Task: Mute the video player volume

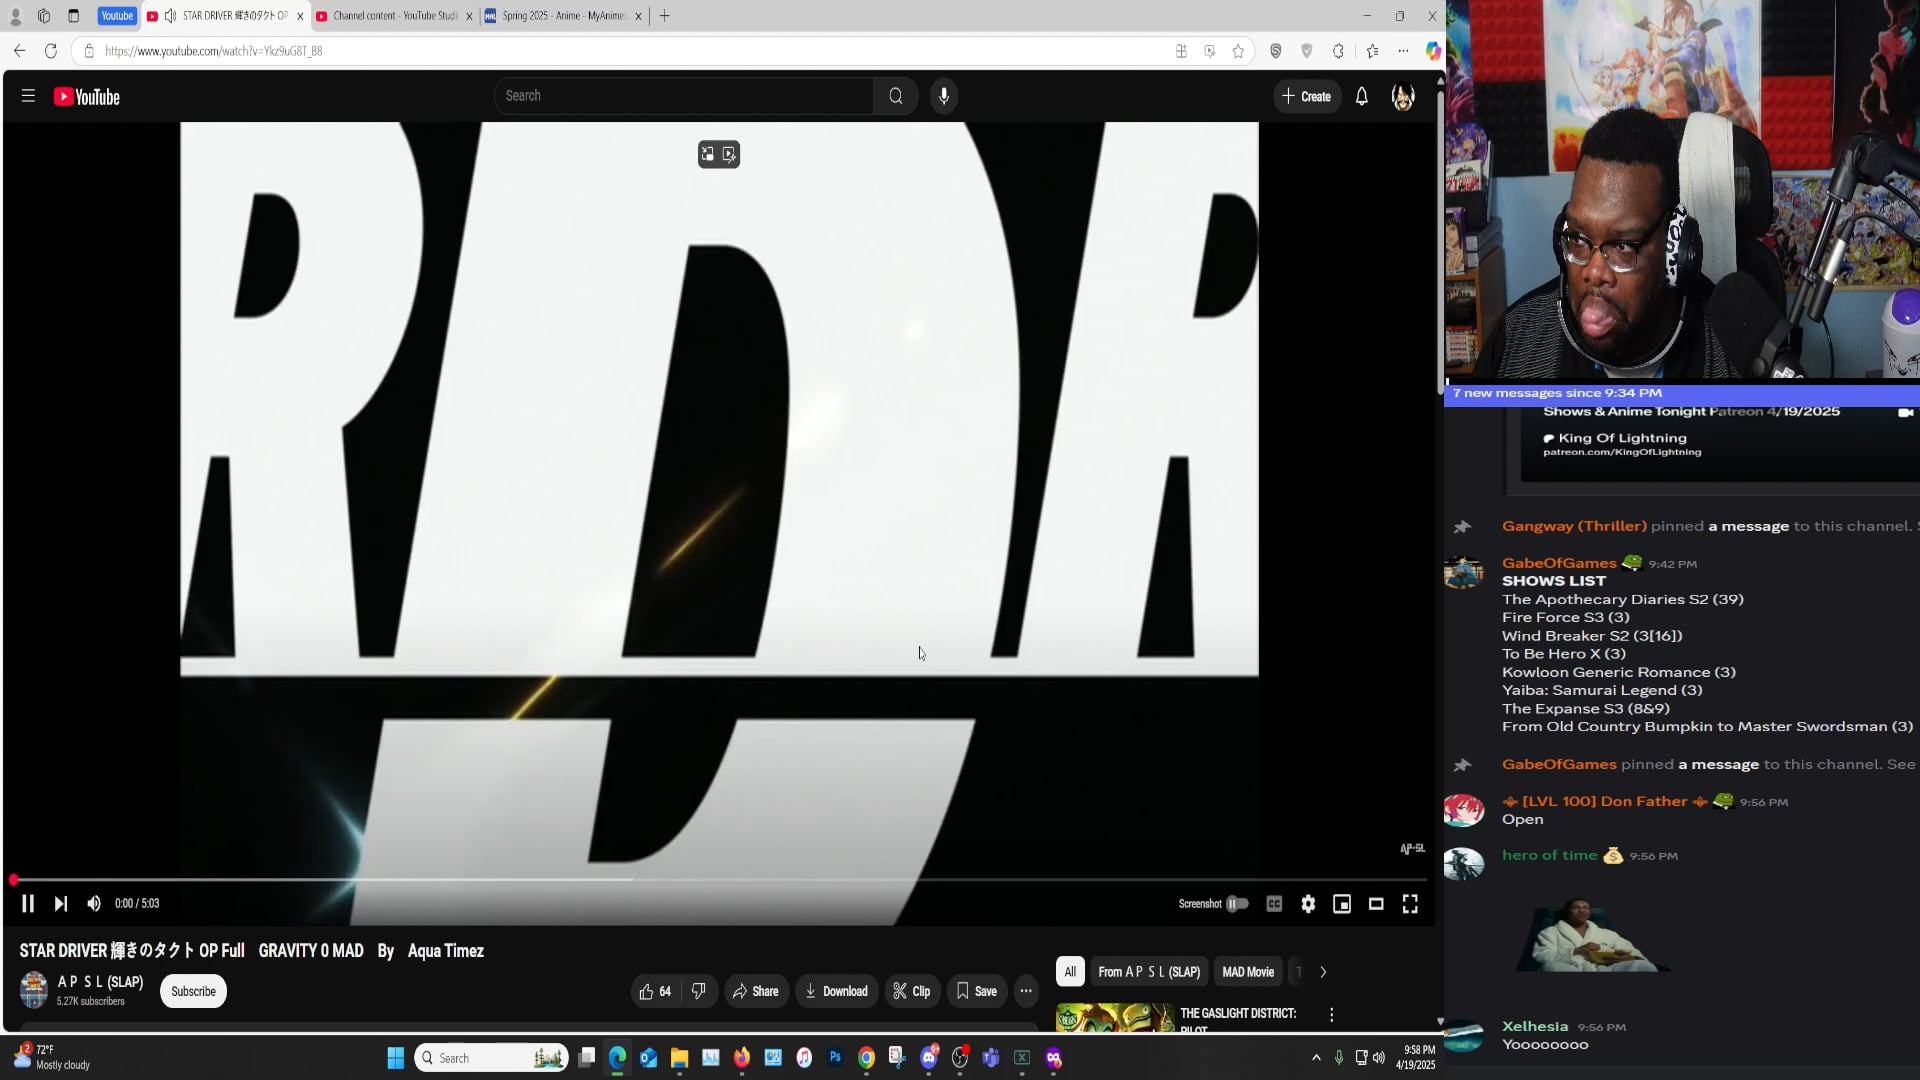Action: (94, 904)
